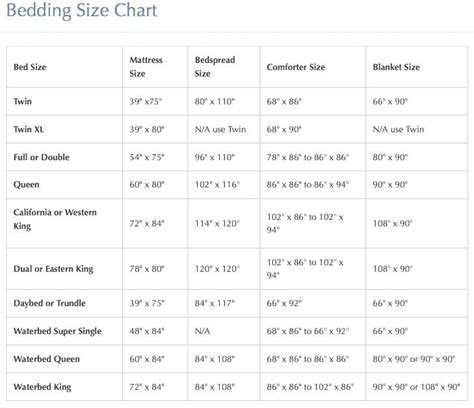
Task: Select the Queen row label
Action: pyautogui.click(x=26, y=185)
